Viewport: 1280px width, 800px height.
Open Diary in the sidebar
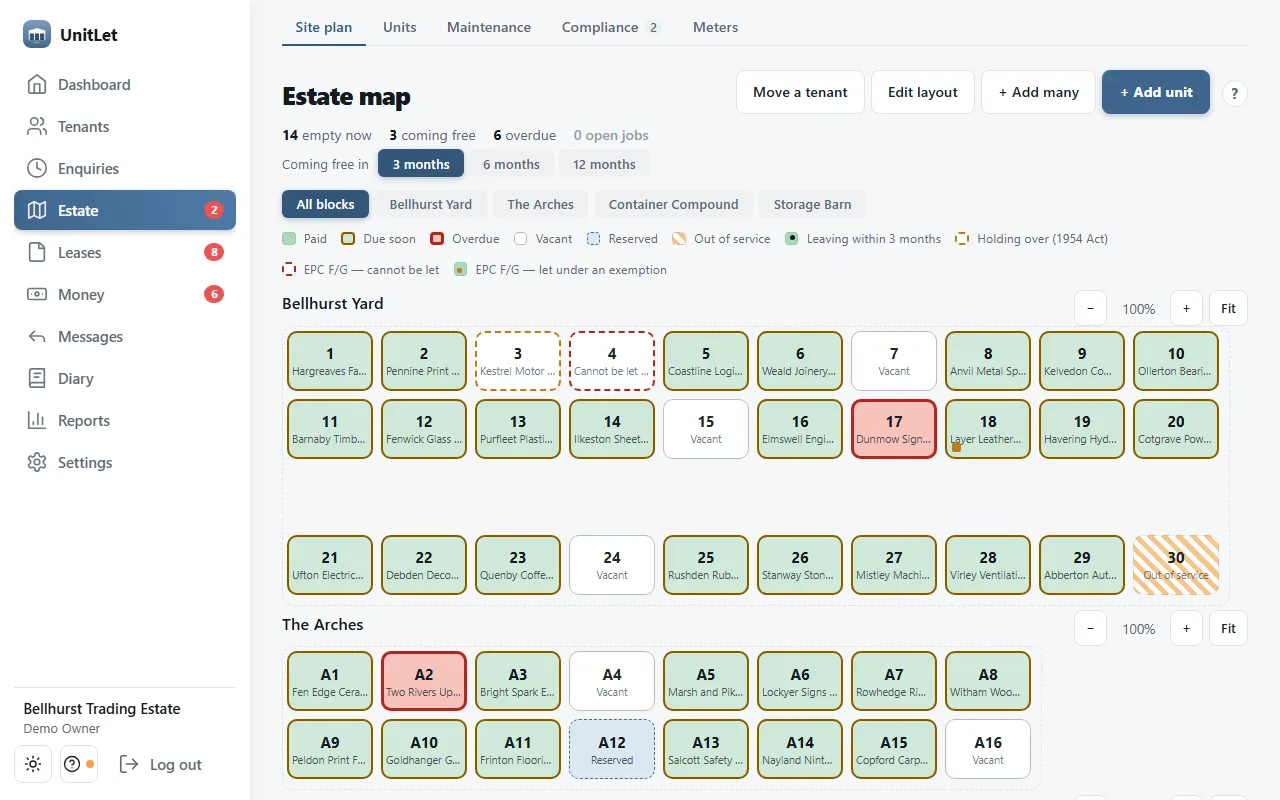125,379
